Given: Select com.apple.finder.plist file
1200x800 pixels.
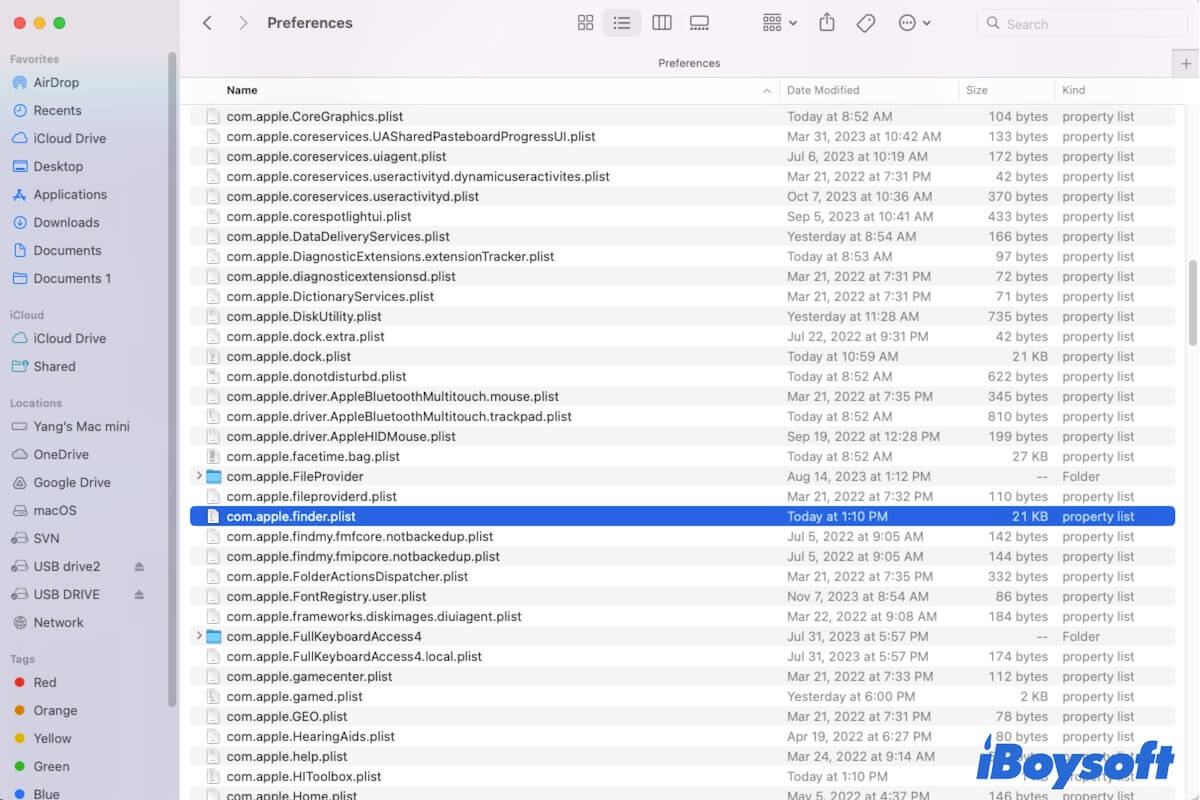Looking at the screenshot, I should click(682, 517).
